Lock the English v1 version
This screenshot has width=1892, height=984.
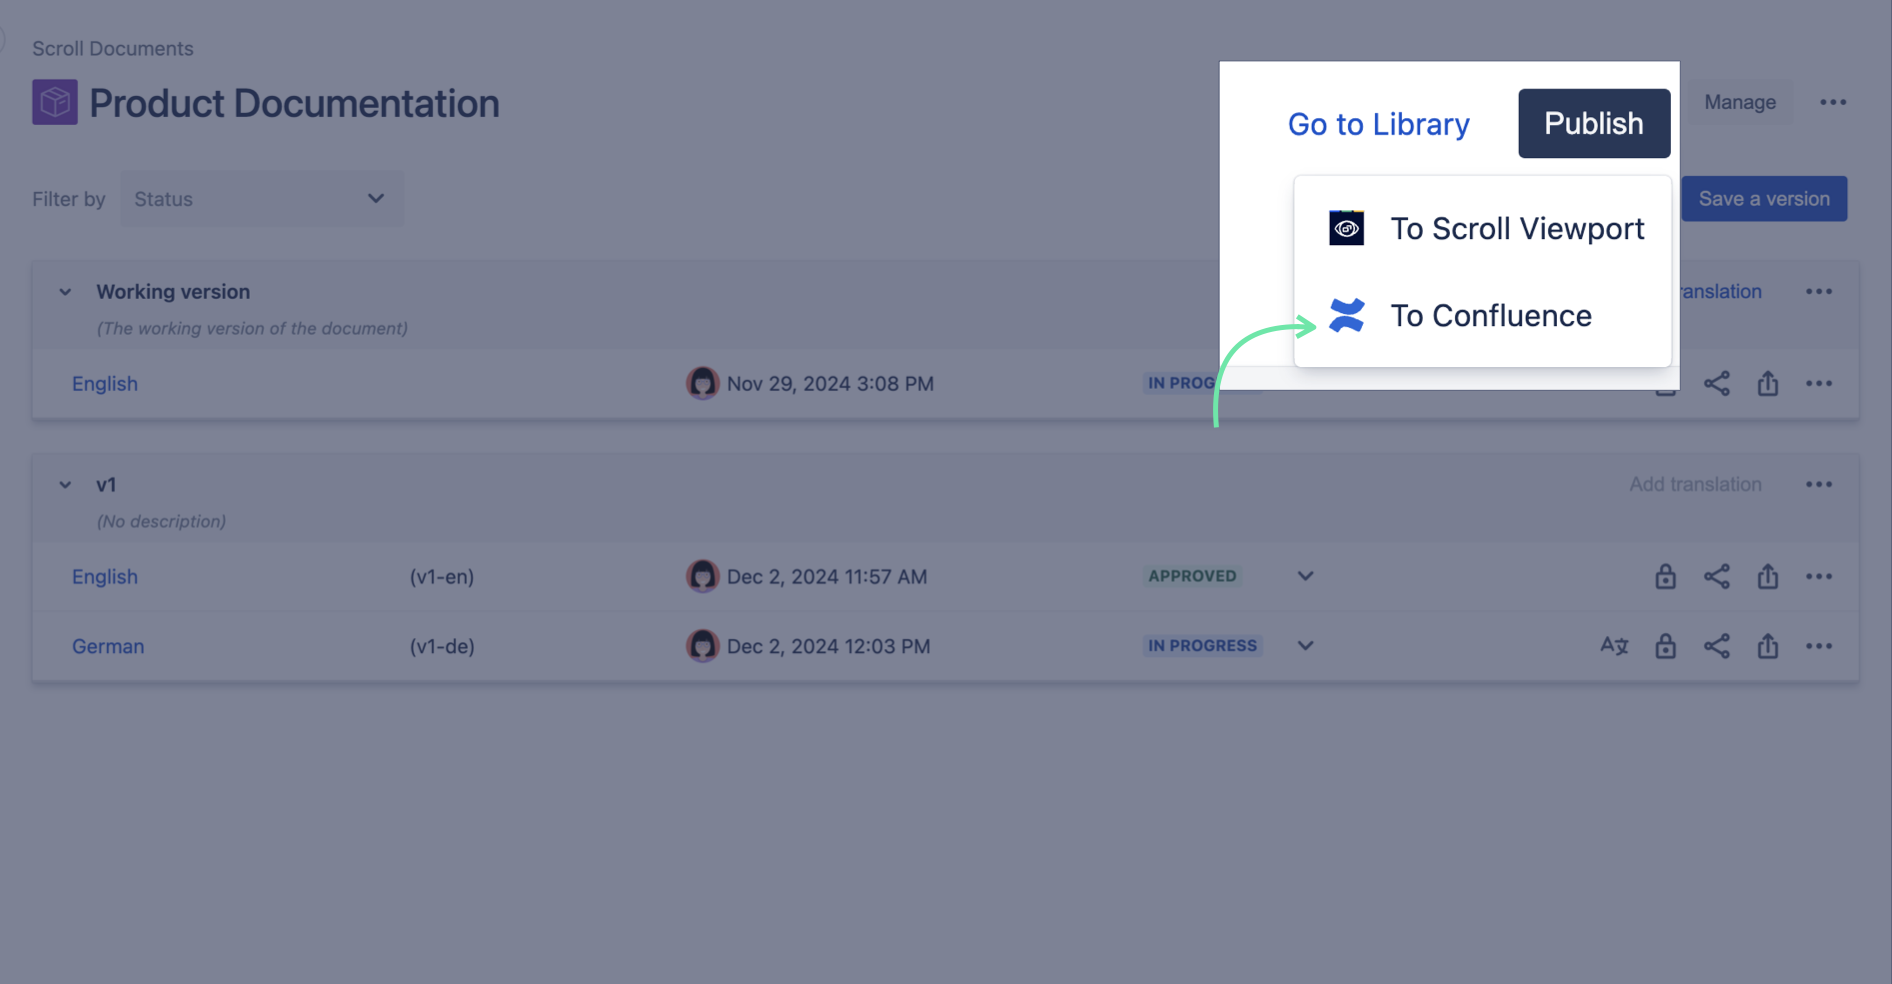coord(1665,576)
